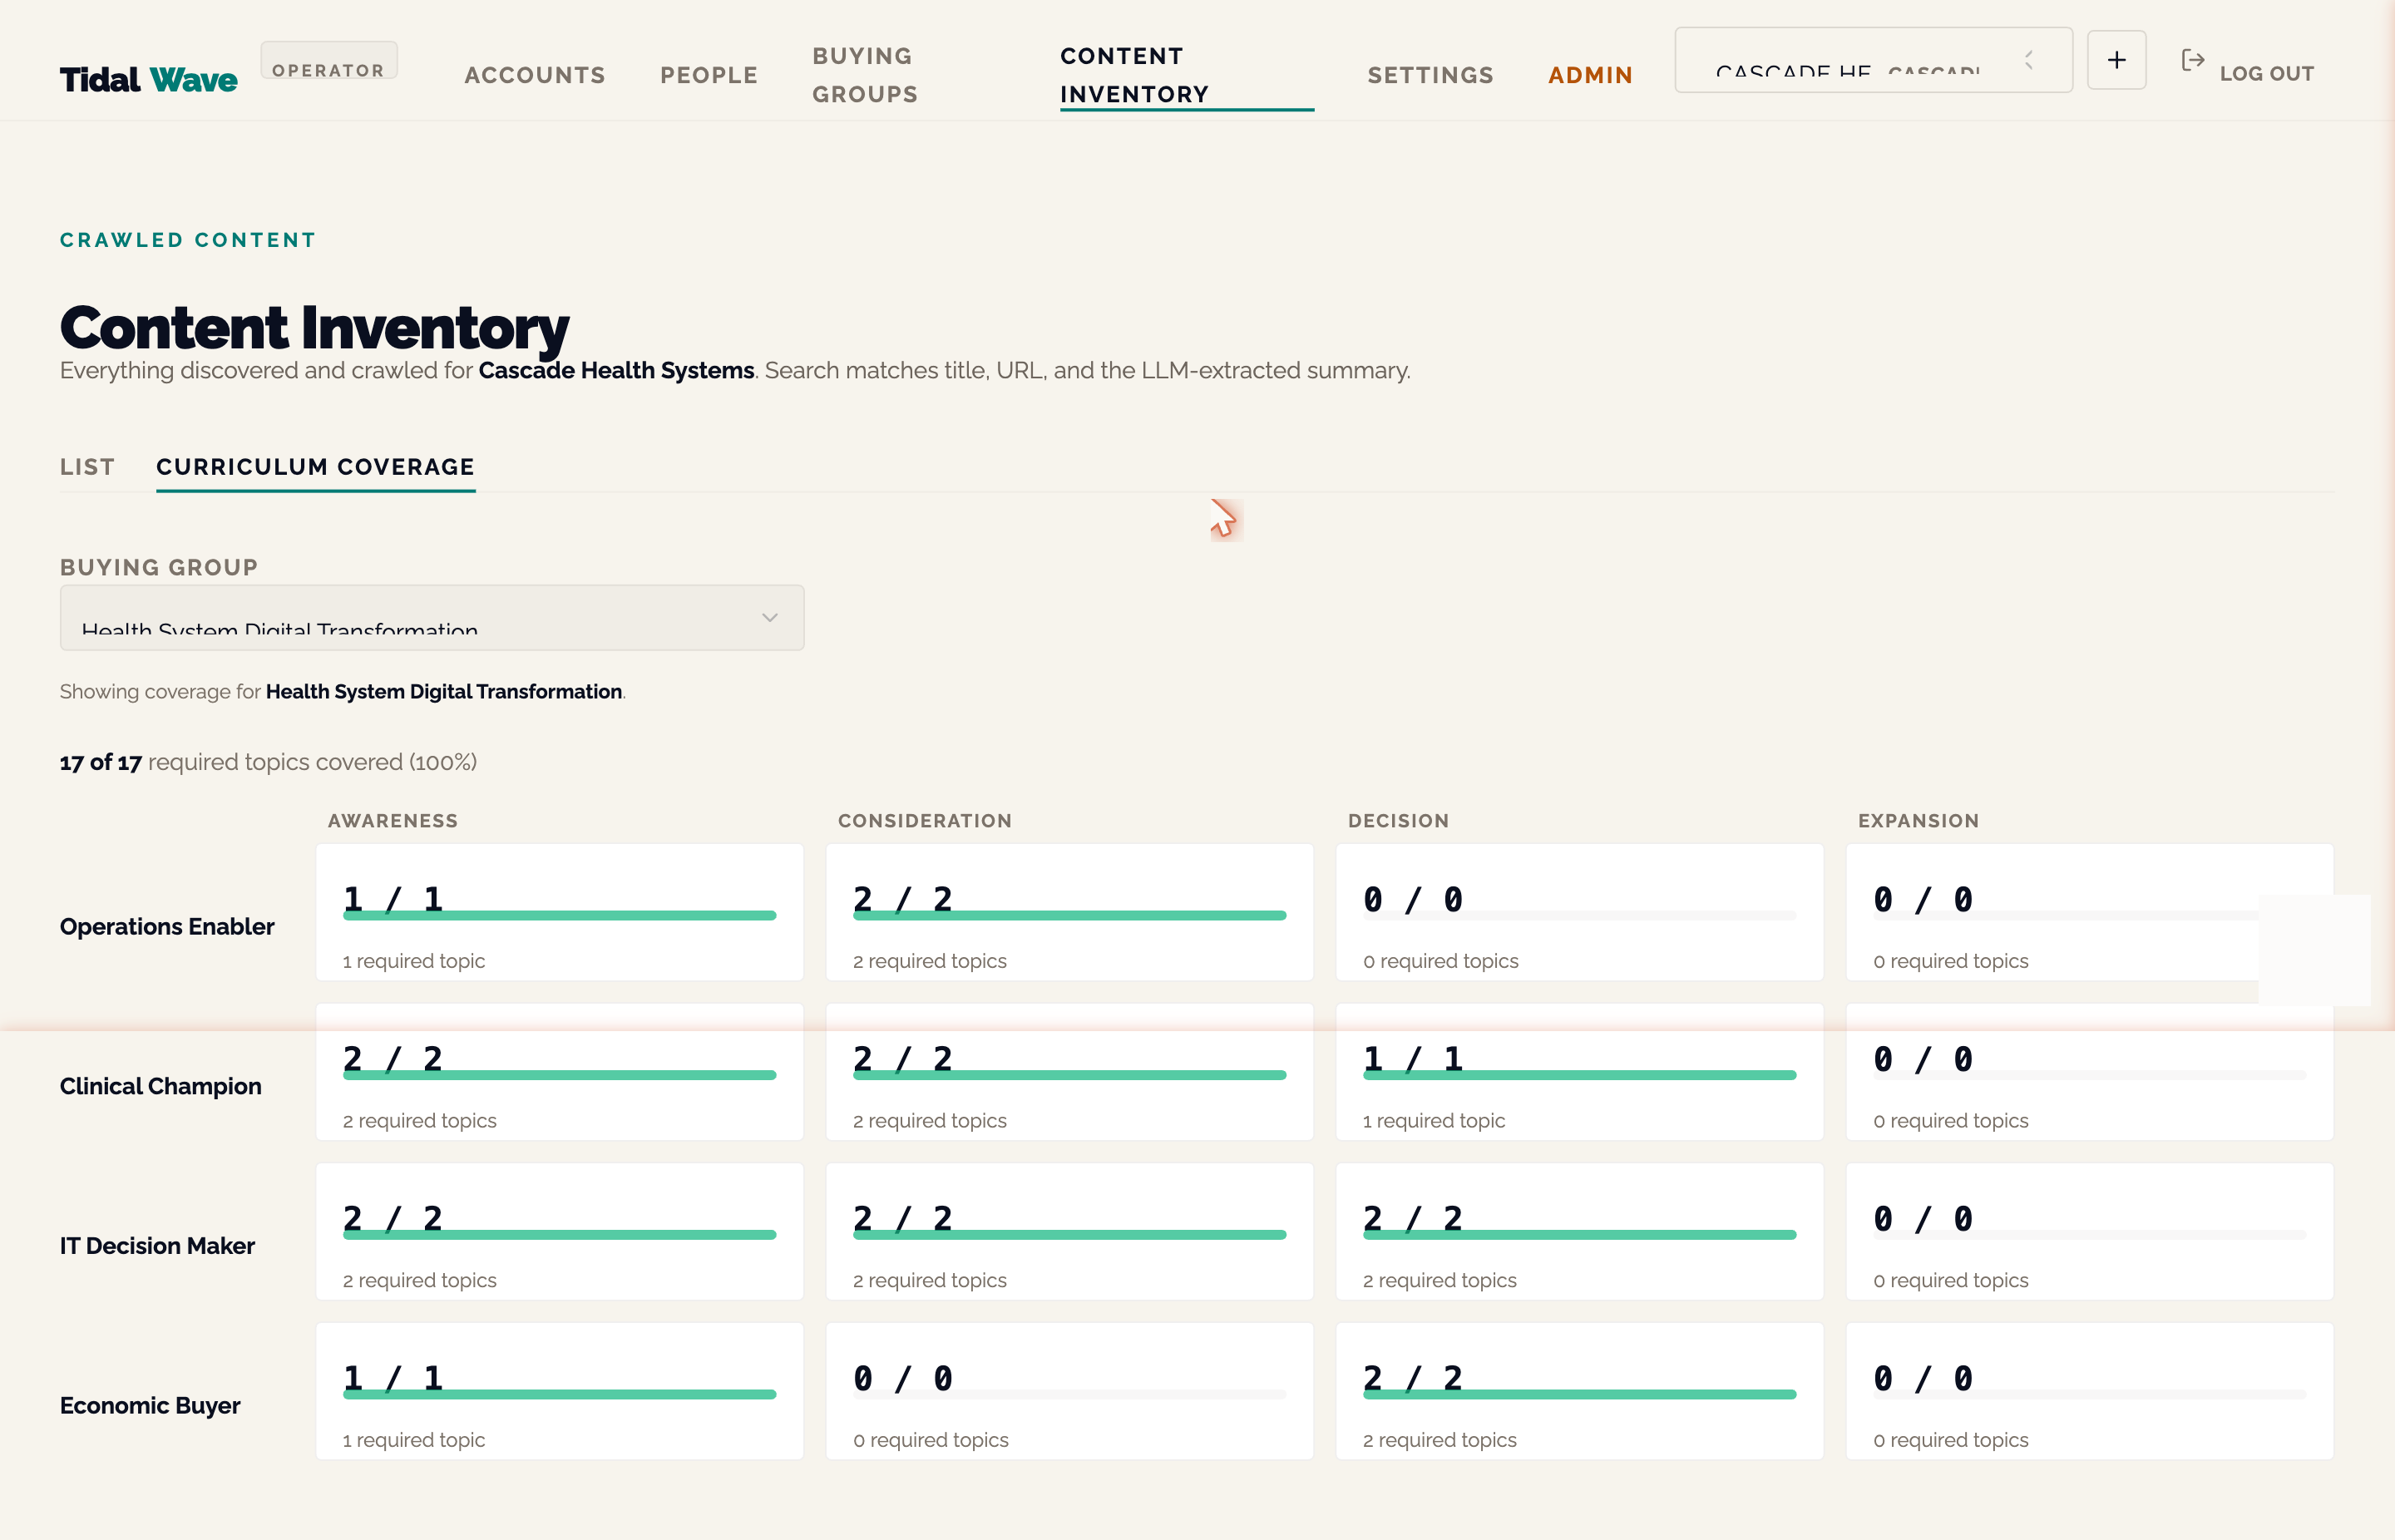Open Operations Enabler Awareness coverage card

tap(559, 912)
